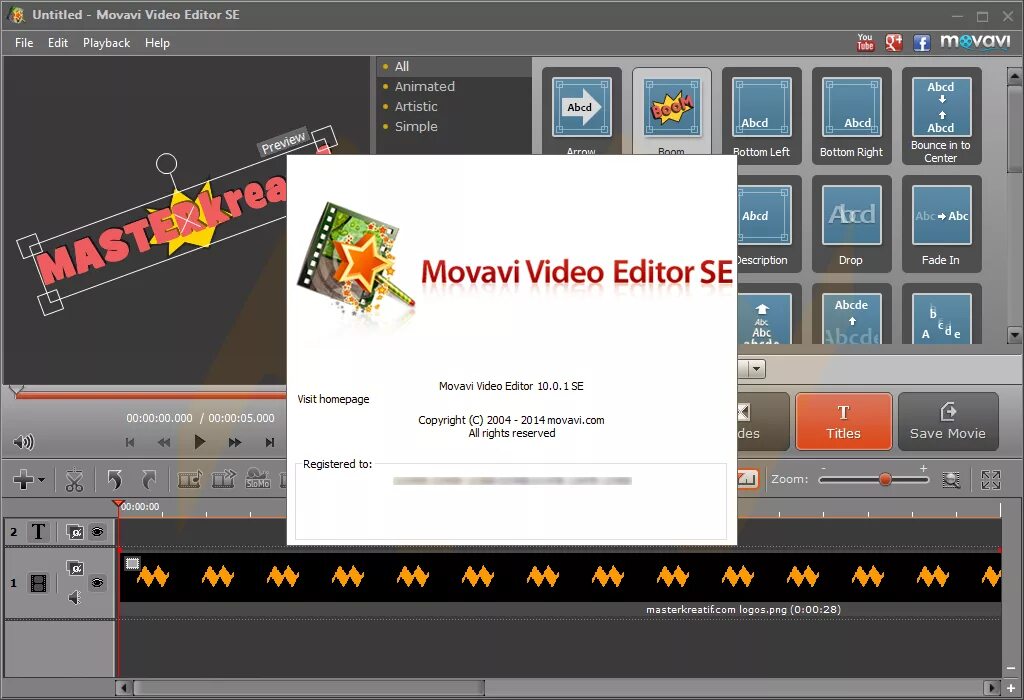Click the timeline playhead marker at 00:00:00
1024x700 pixels.
pos(118,505)
